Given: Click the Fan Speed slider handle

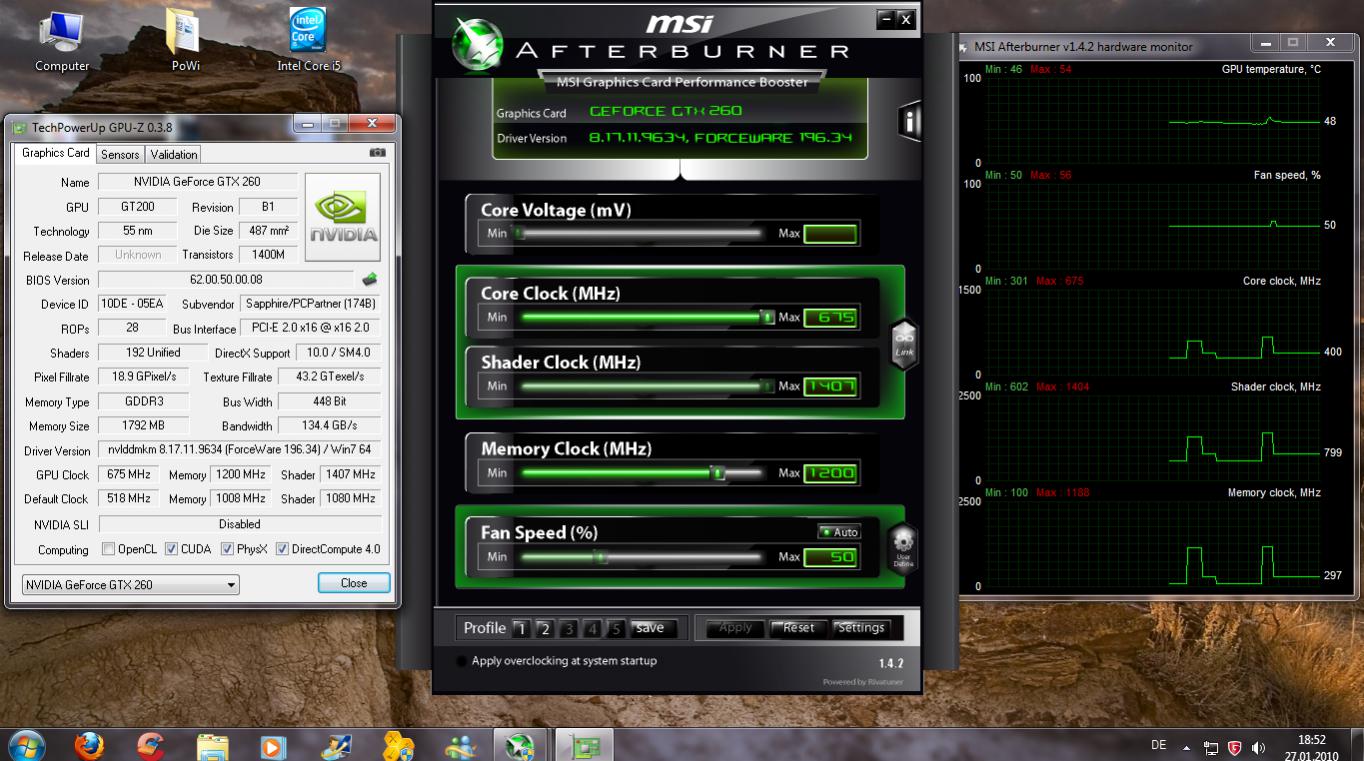Looking at the screenshot, I should click(x=600, y=557).
